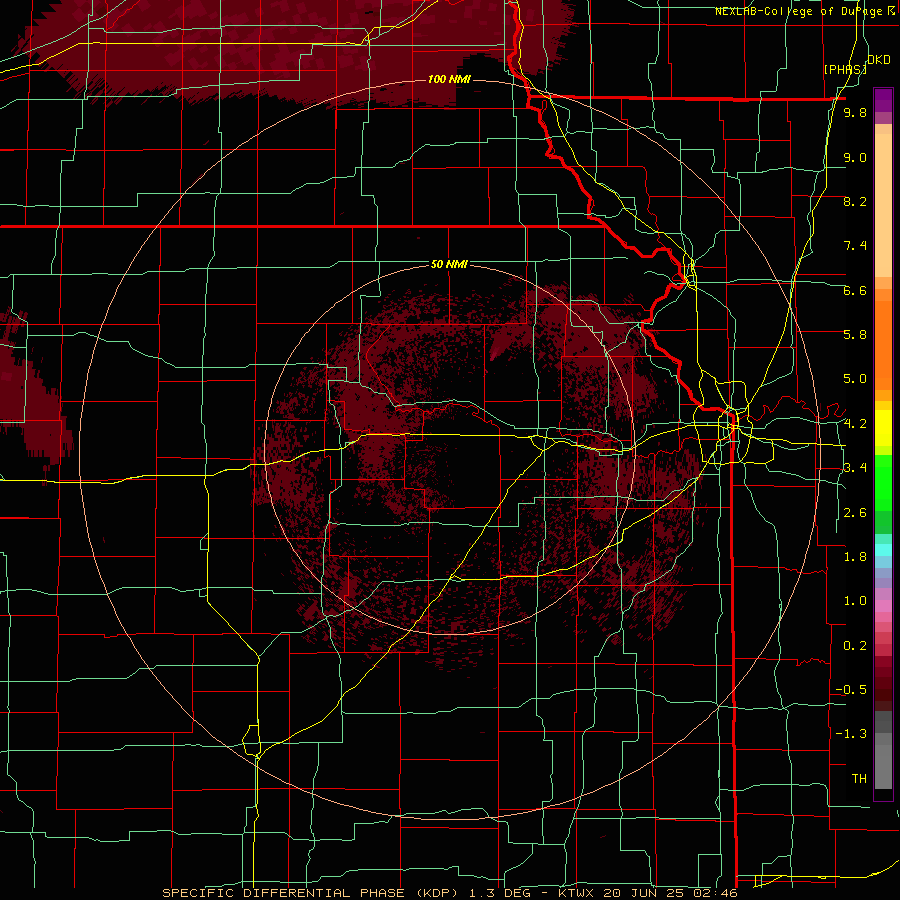Click the 1.0 value on color scale
Image resolution: width=900 pixels, height=900 pixels.
[x=855, y=601]
